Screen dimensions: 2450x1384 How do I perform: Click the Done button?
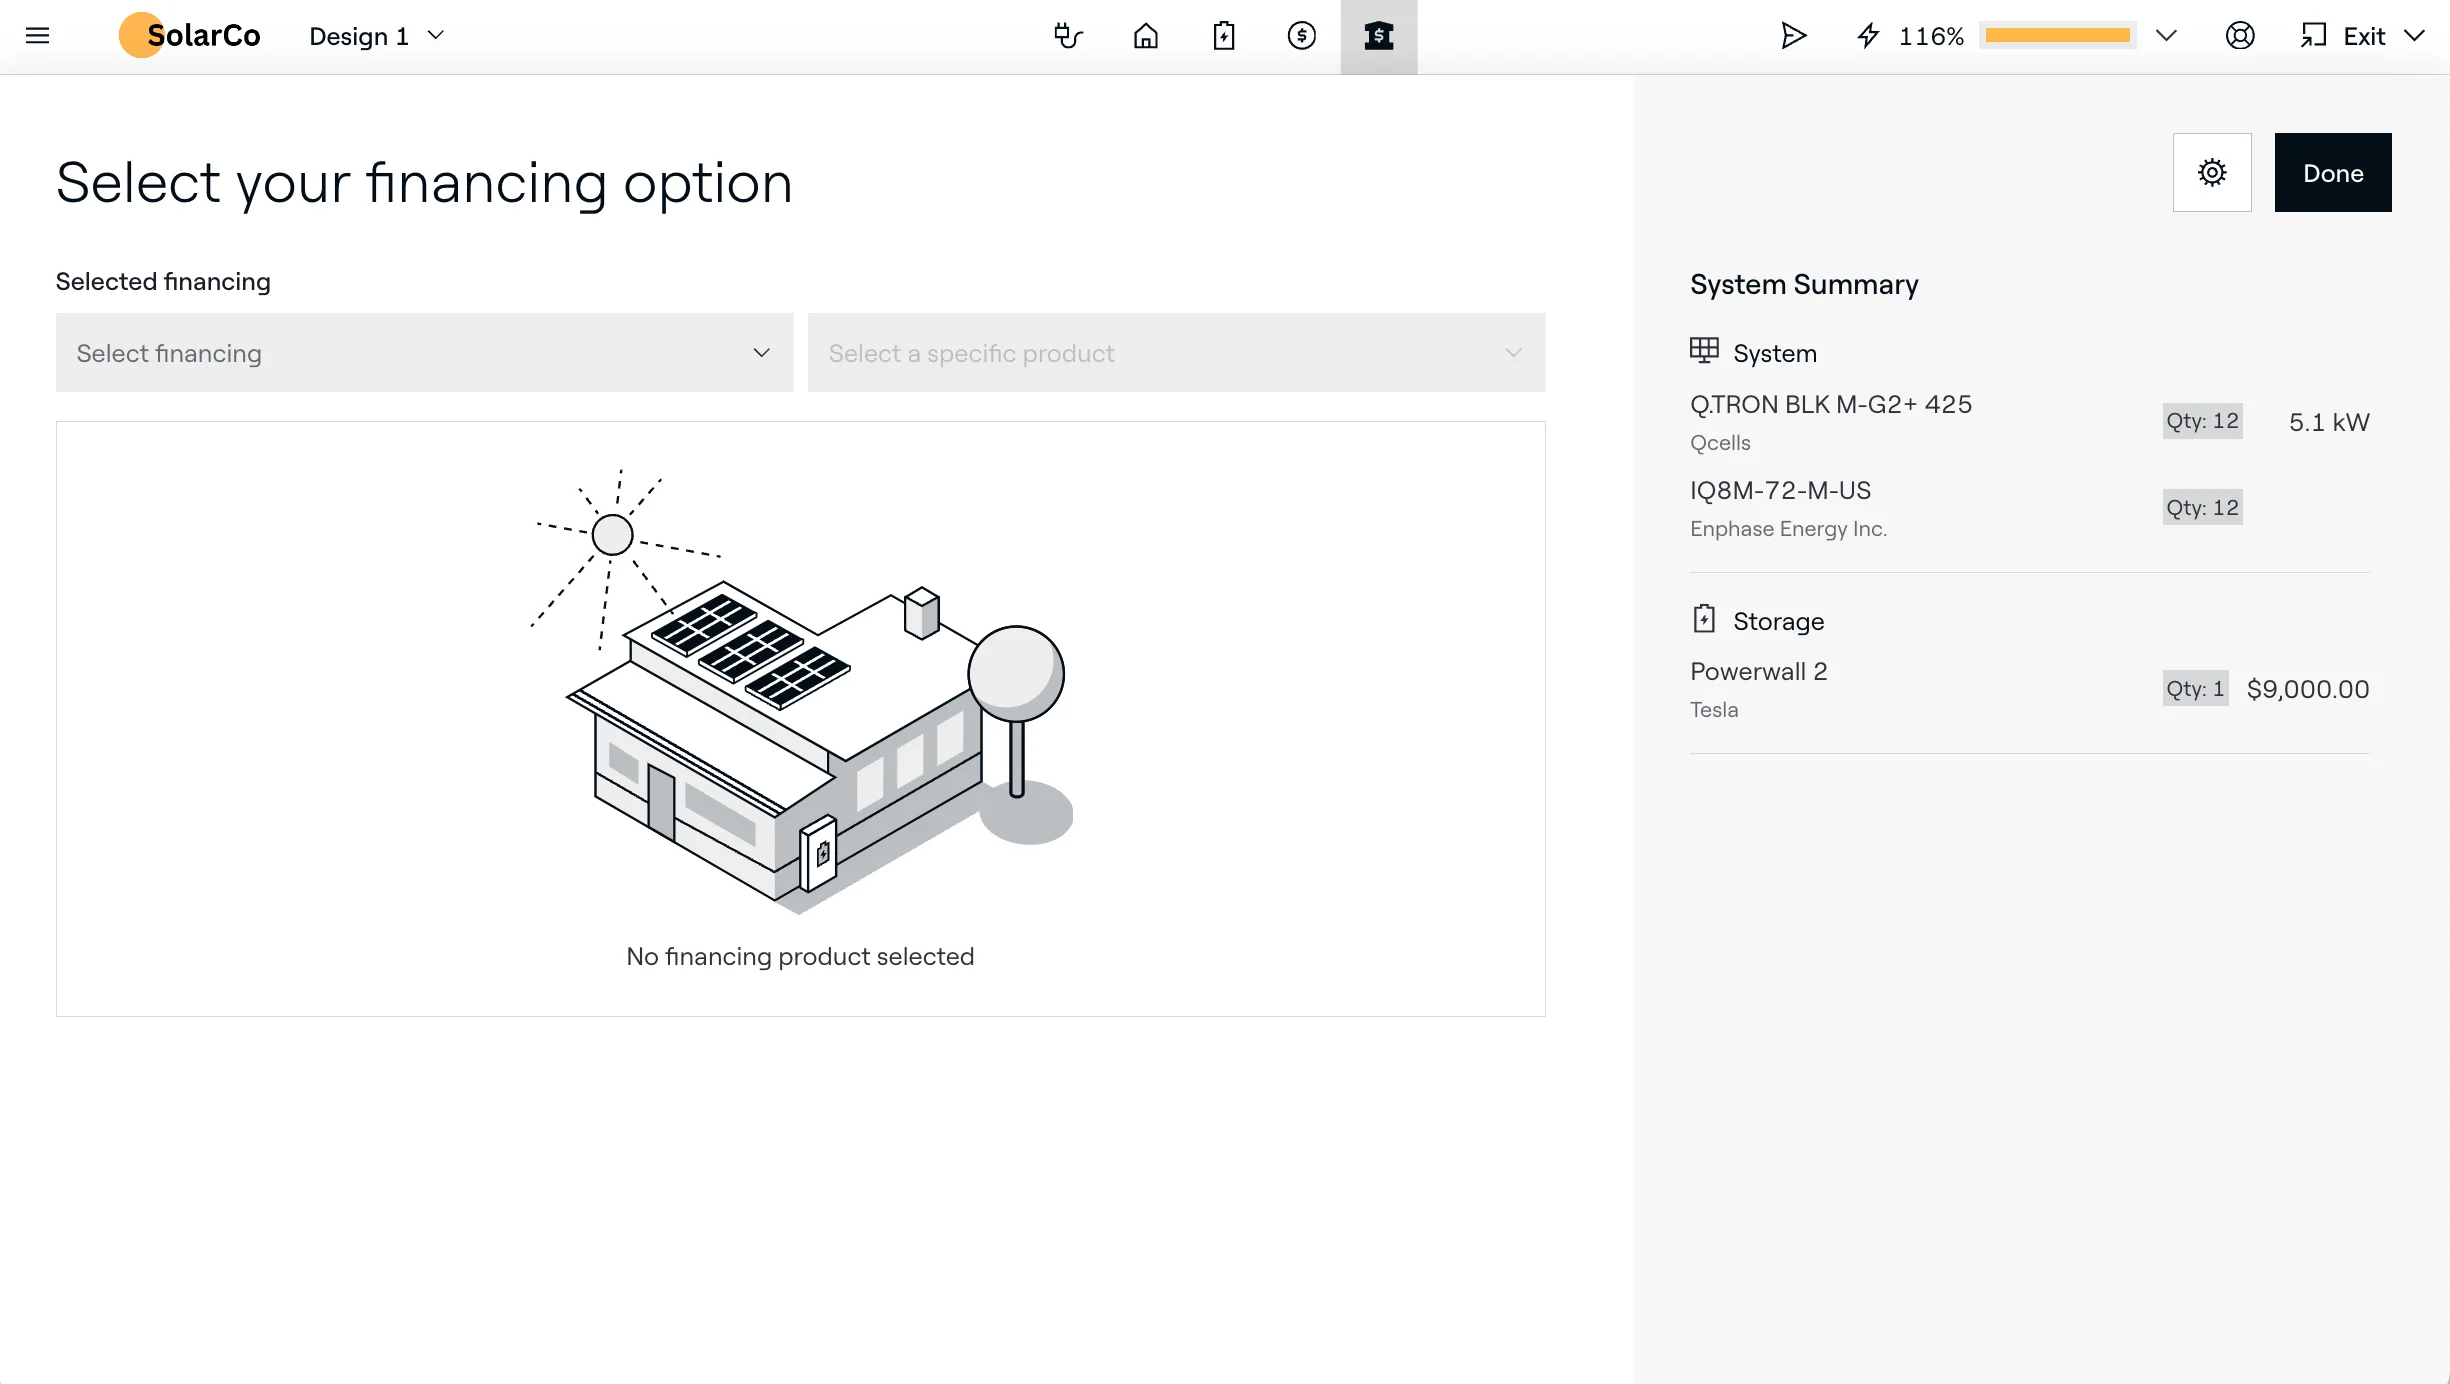click(2333, 172)
